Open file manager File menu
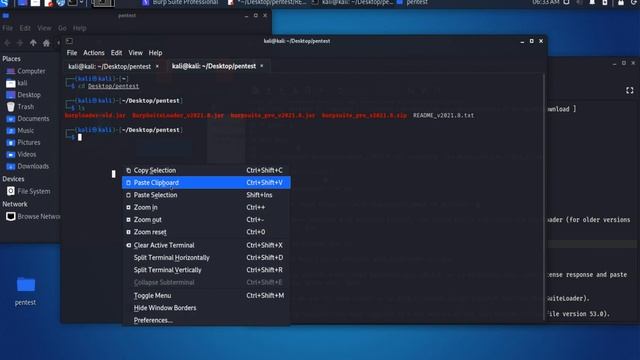Screen dimensions: 640x360 click(x=7, y=28)
